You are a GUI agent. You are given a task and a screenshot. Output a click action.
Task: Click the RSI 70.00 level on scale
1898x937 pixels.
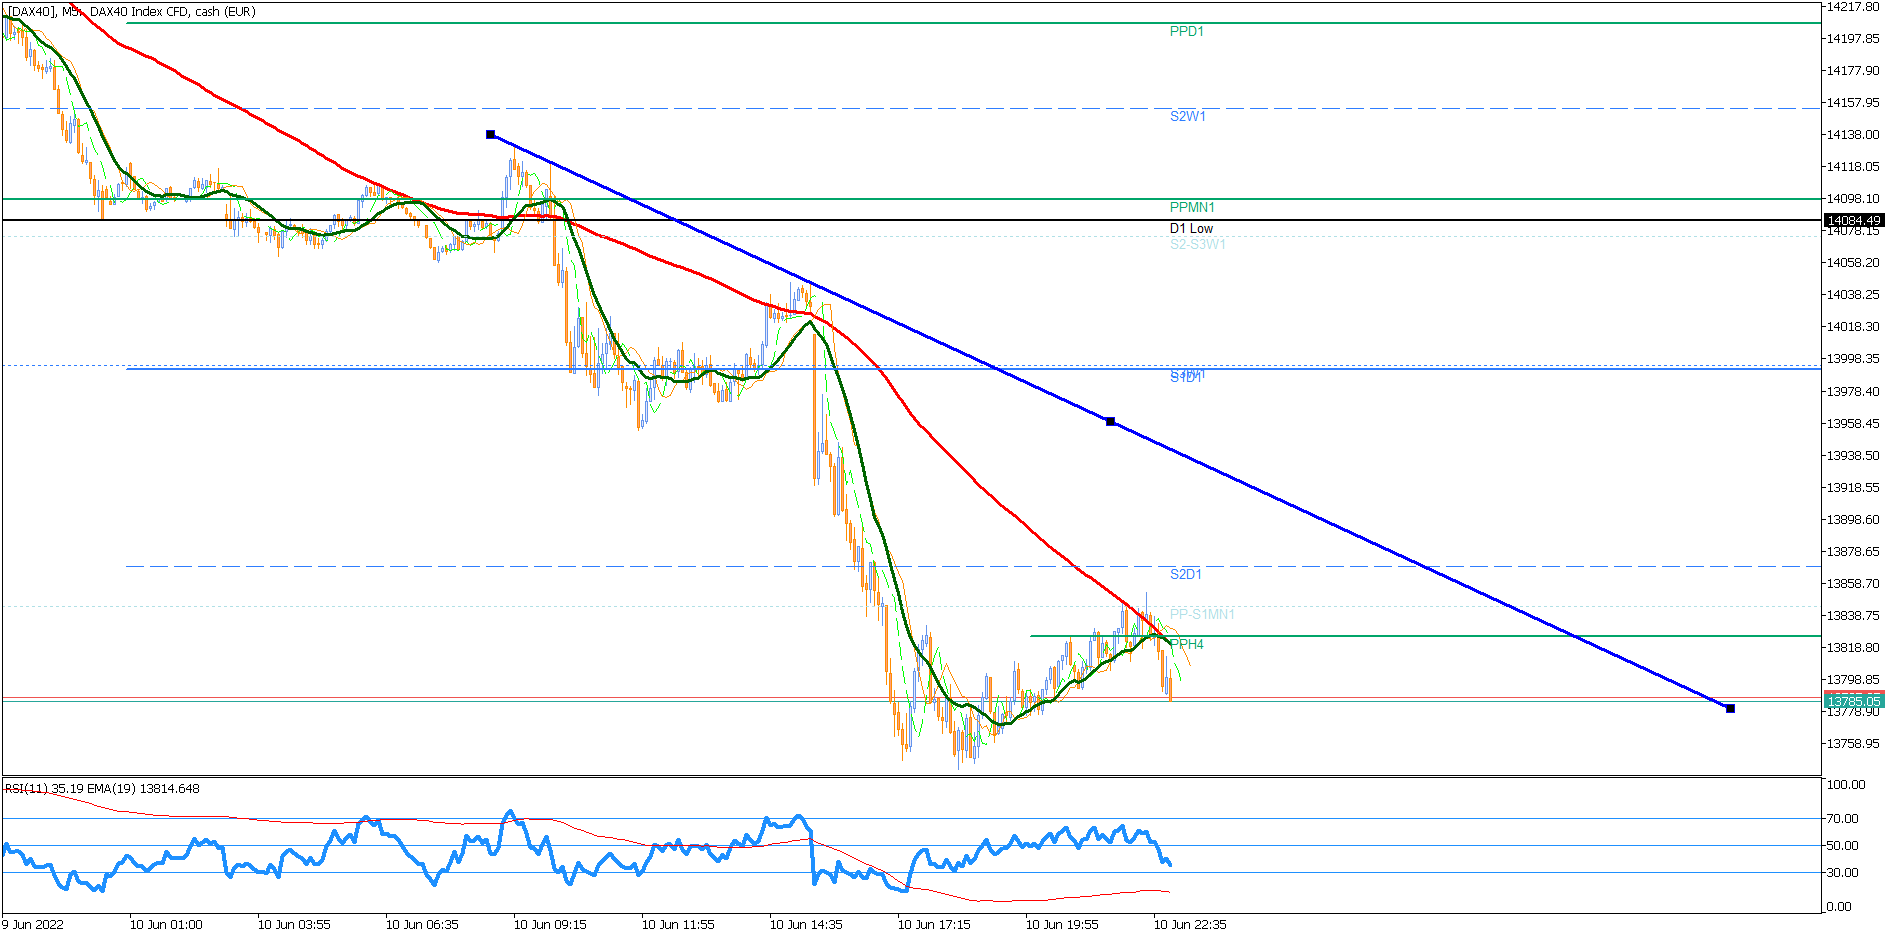tap(1842, 819)
